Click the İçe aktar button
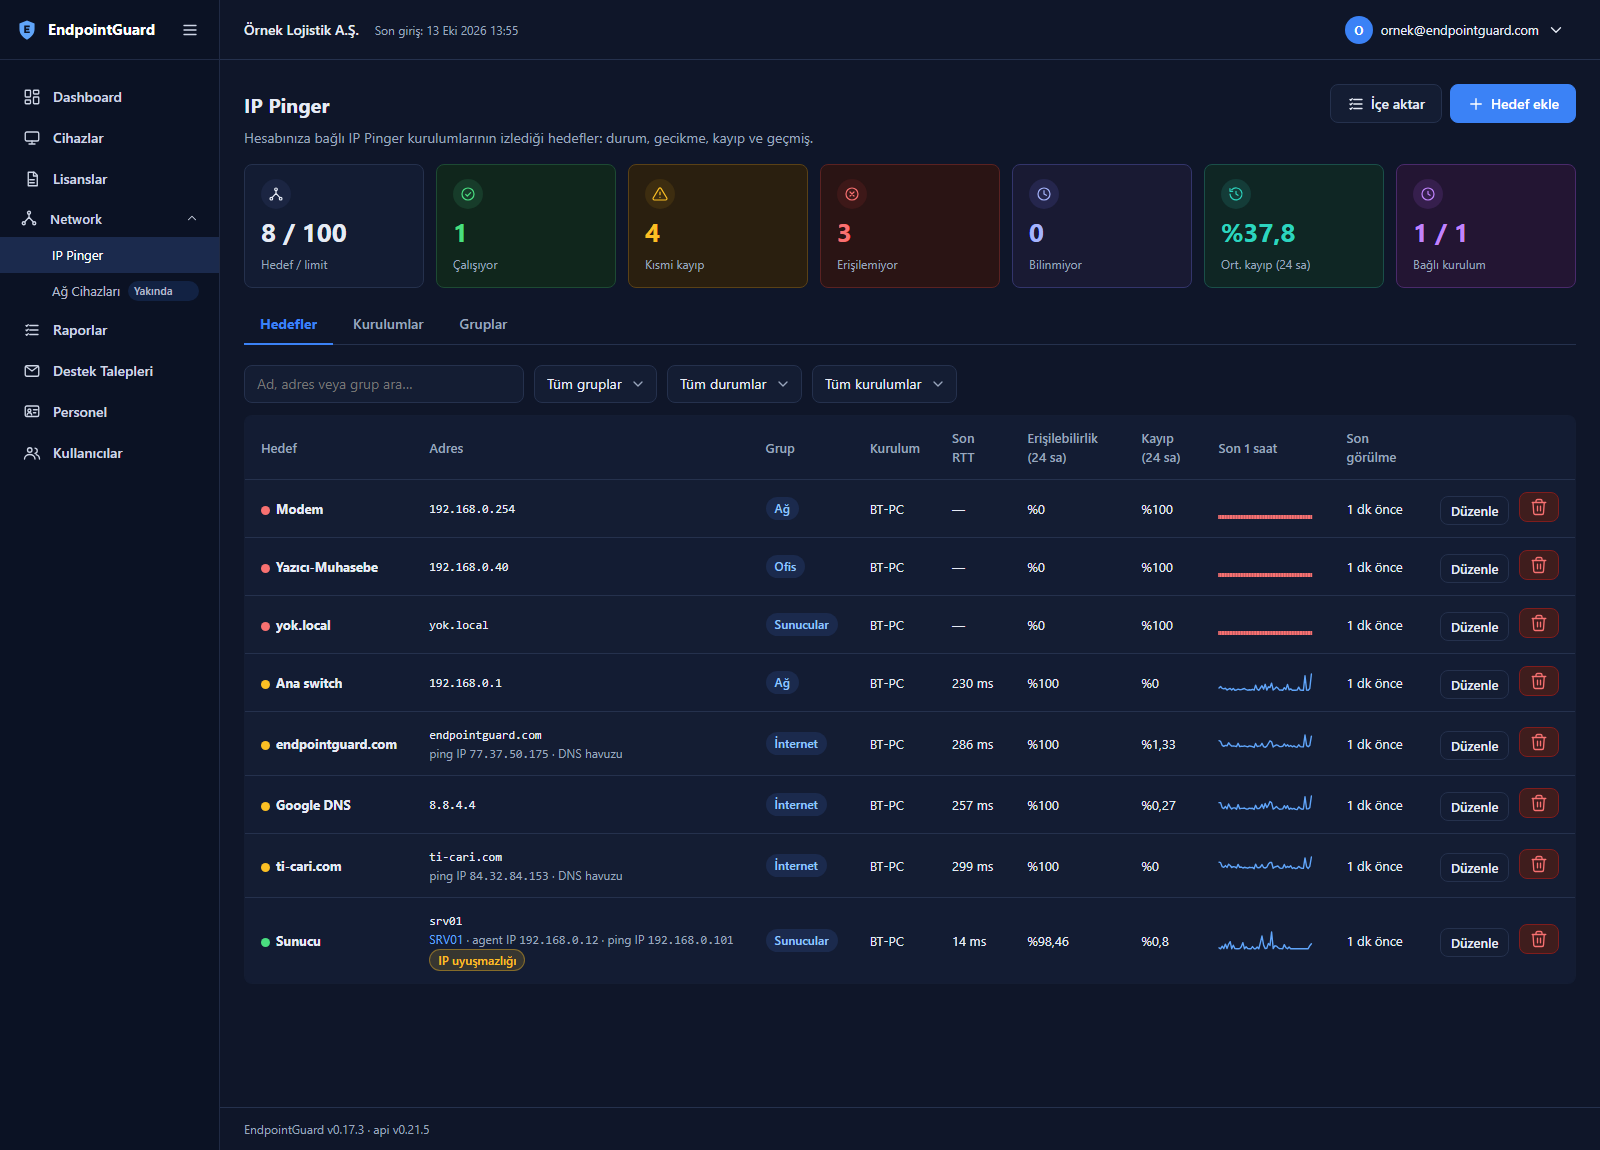Screen dimensions: 1600x1150 click(1386, 104)
